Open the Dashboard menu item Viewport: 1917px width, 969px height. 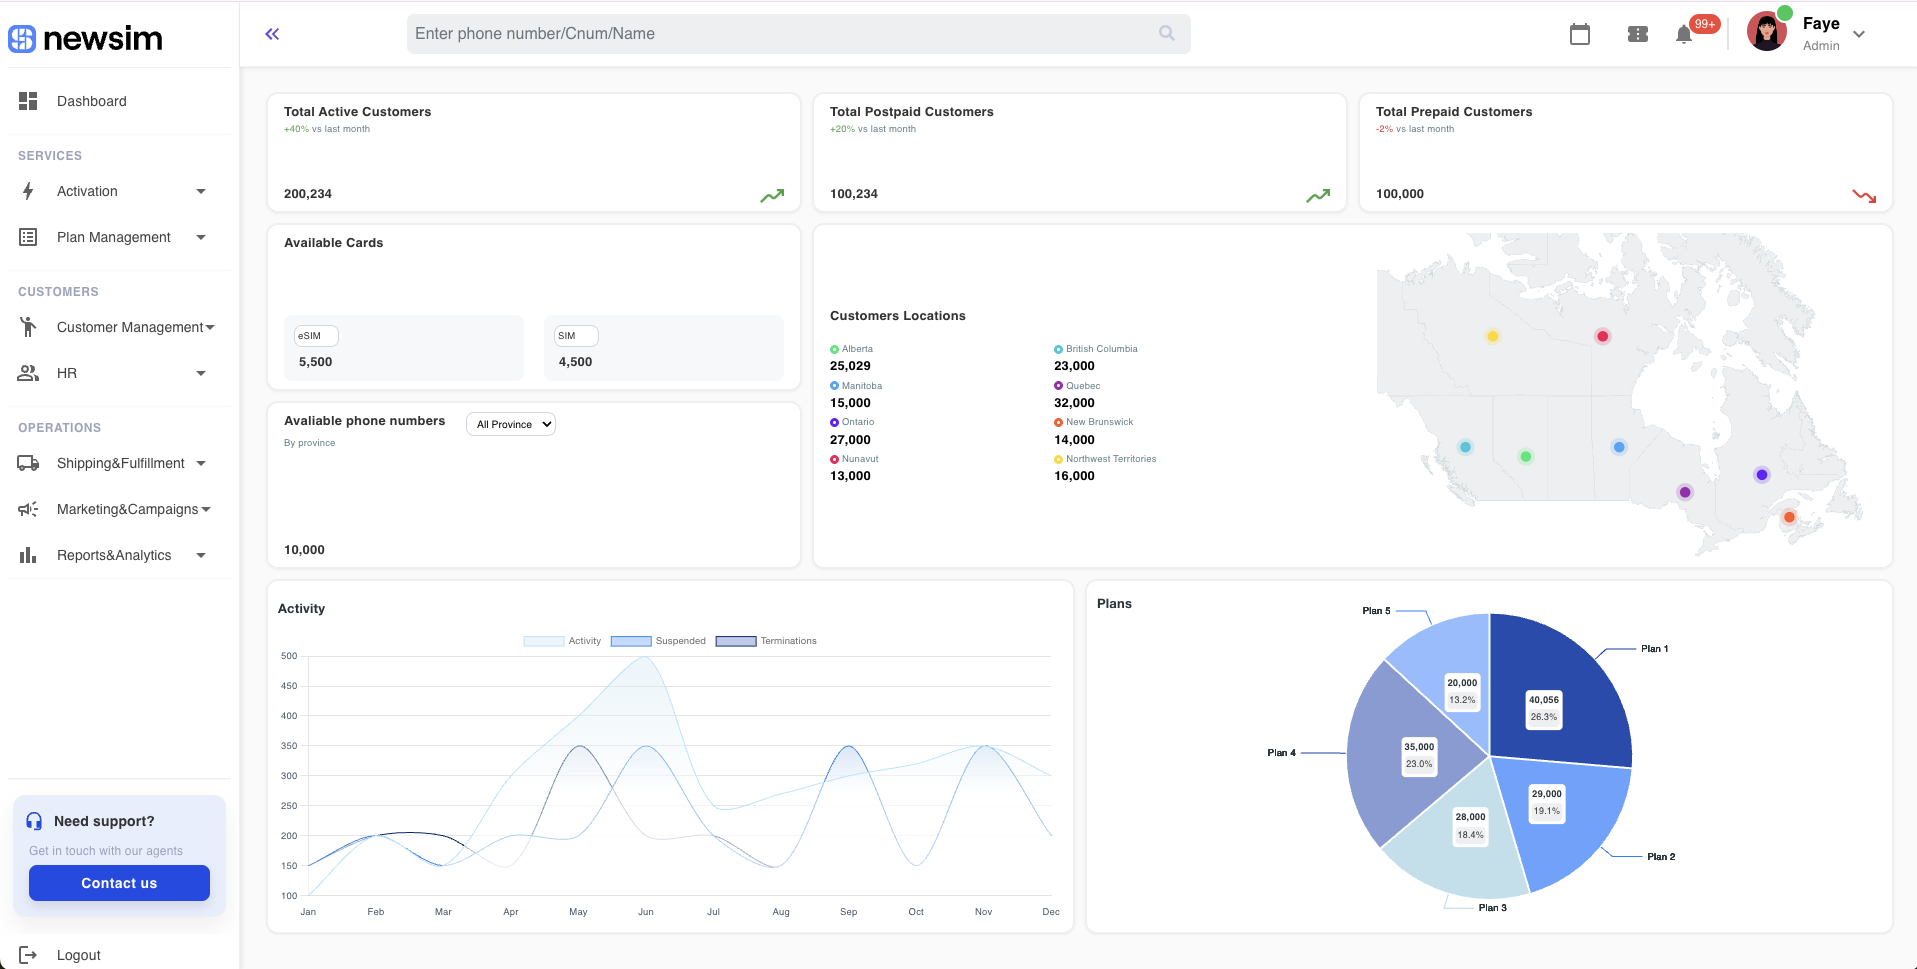point(91,101)
